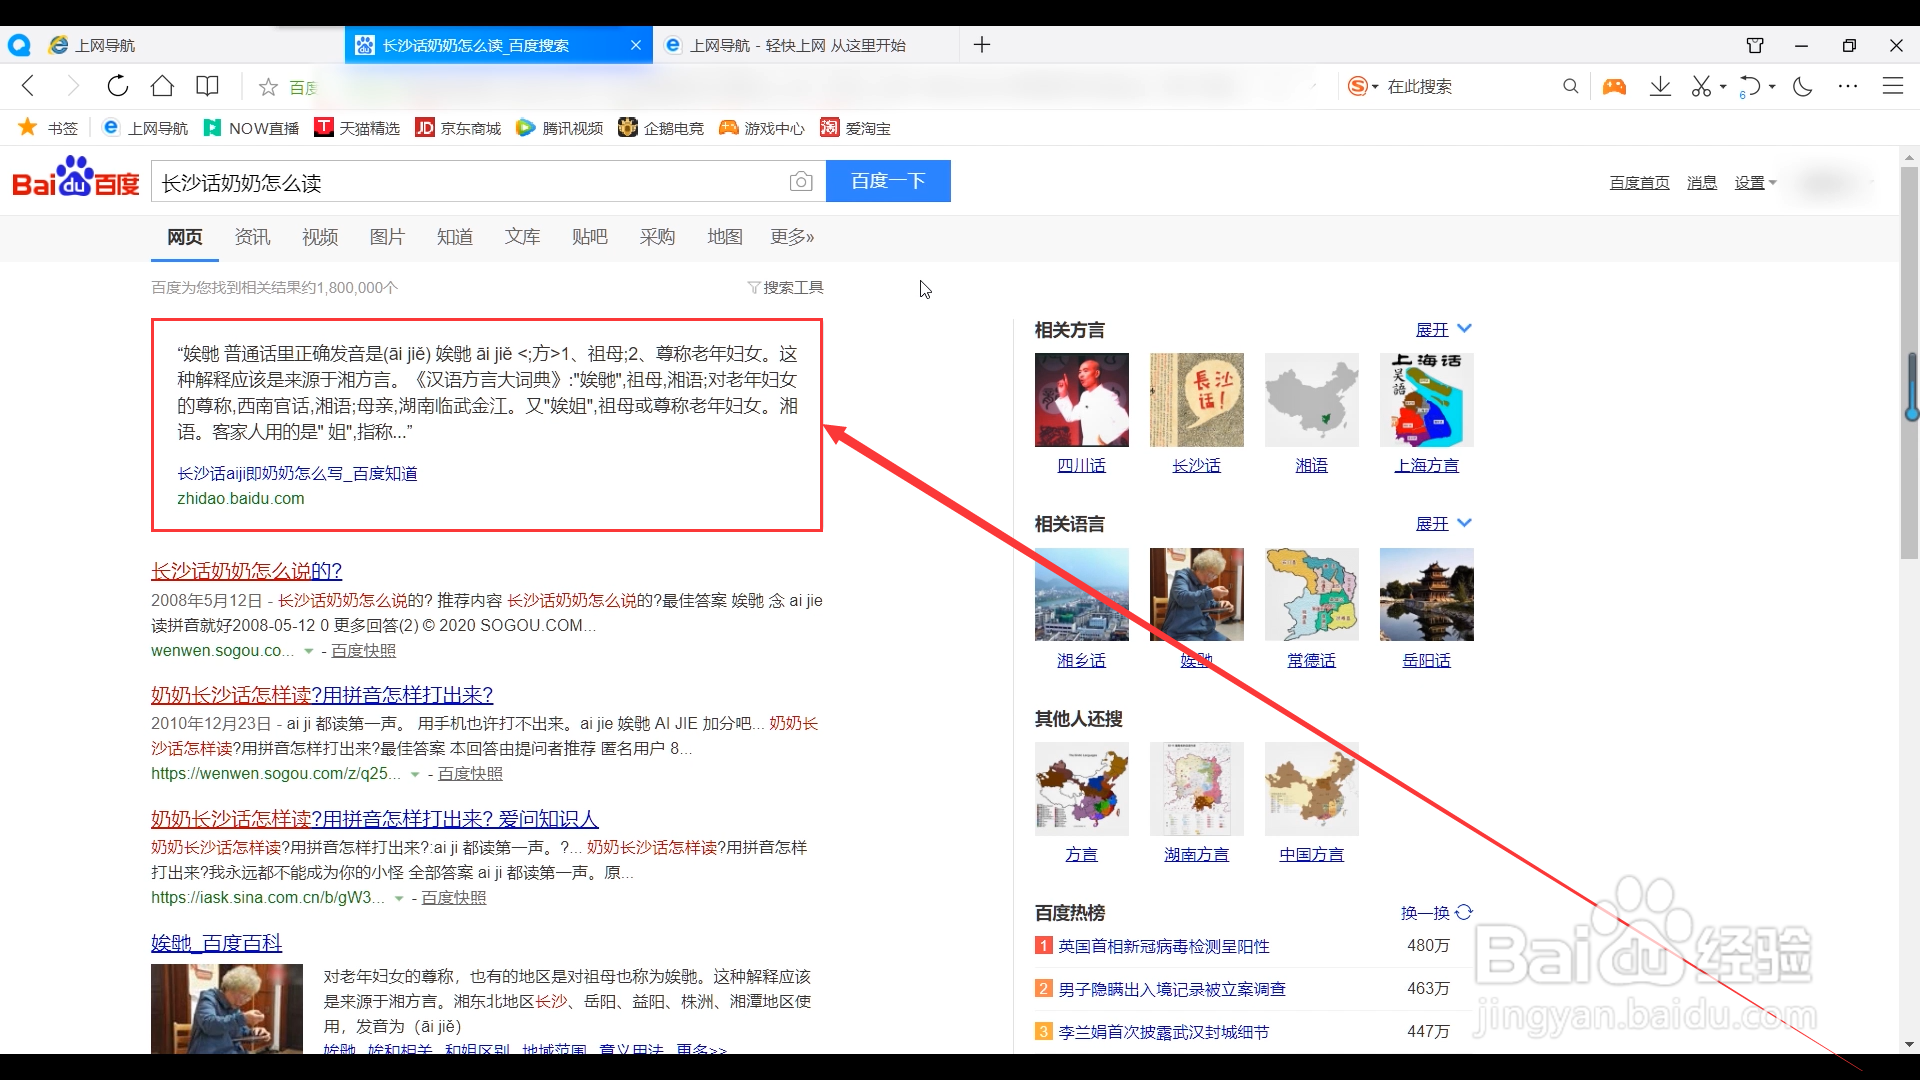Click the 在此搜索 search box
Image resolution: width=1920 pixels, height=1080 pixels.
[x=1470, y=87]
